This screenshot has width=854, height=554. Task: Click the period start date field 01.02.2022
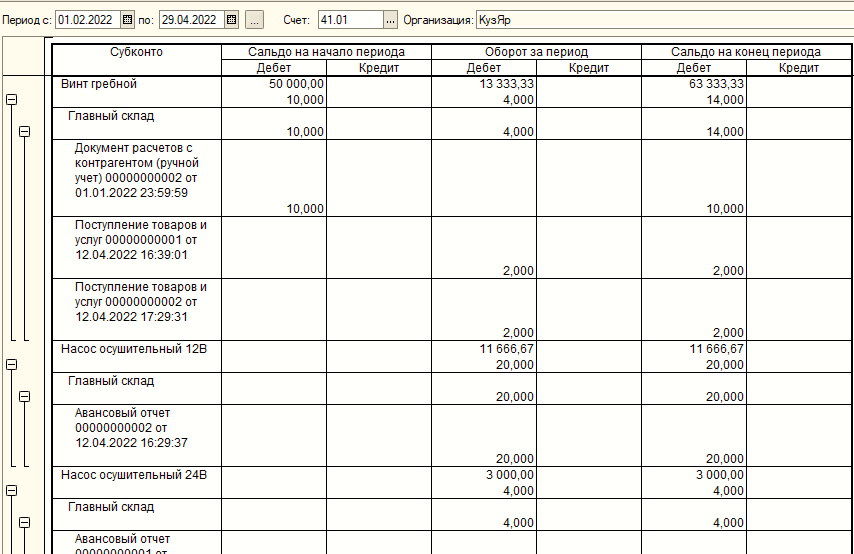tap(88, 20)
